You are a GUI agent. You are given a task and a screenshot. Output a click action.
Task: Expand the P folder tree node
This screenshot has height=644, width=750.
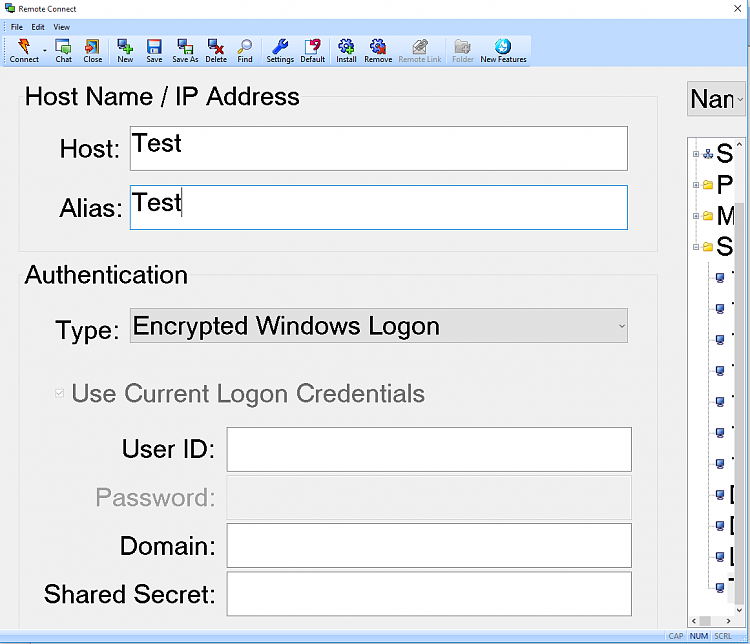696,185
